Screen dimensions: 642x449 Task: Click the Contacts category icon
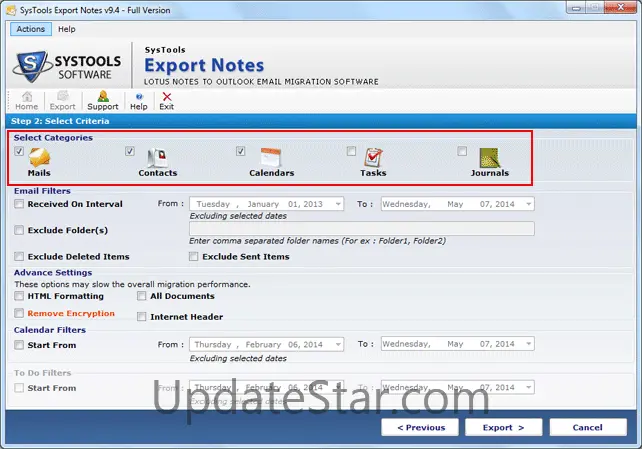pos(158,158)
